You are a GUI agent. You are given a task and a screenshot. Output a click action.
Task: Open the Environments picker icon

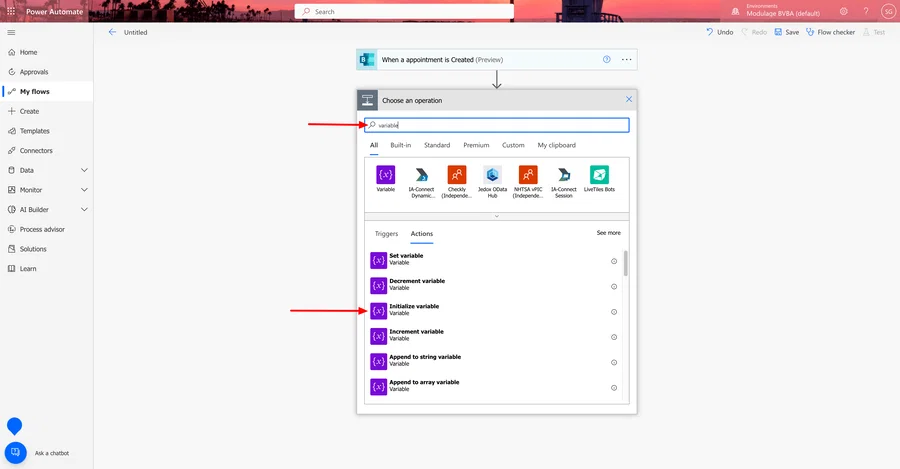[735, 11]
